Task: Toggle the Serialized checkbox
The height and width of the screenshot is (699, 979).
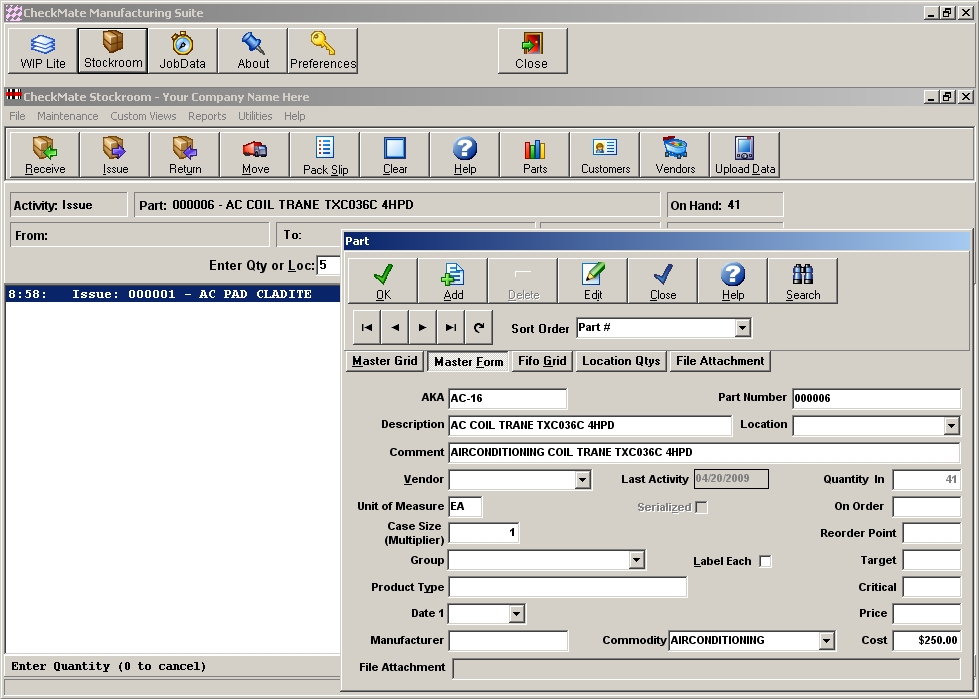Action: 701,507
